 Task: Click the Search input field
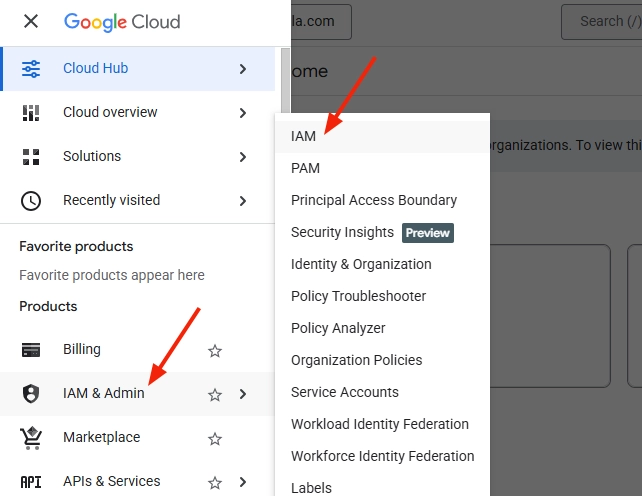[x=600, y=21]
